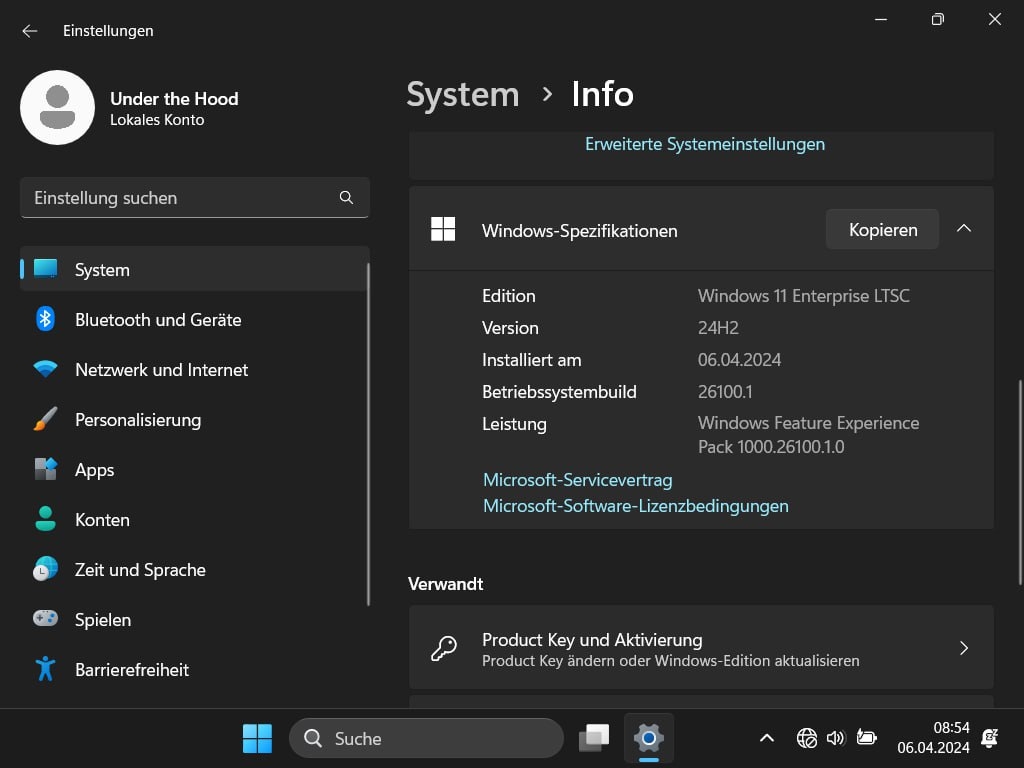Click the Windows Feature Experience Pack text
This screenshot has height=768, width=1024.
point(808,435)
